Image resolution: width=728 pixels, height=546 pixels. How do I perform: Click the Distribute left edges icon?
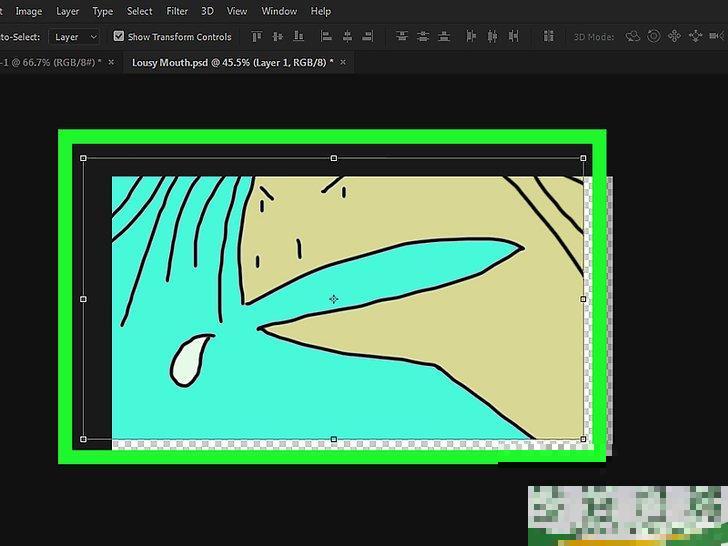(x=469, y=37)
